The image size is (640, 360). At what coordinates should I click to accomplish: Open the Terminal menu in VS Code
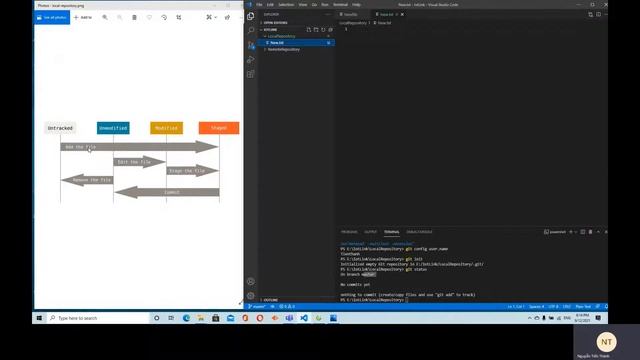(x=340, y=4)
